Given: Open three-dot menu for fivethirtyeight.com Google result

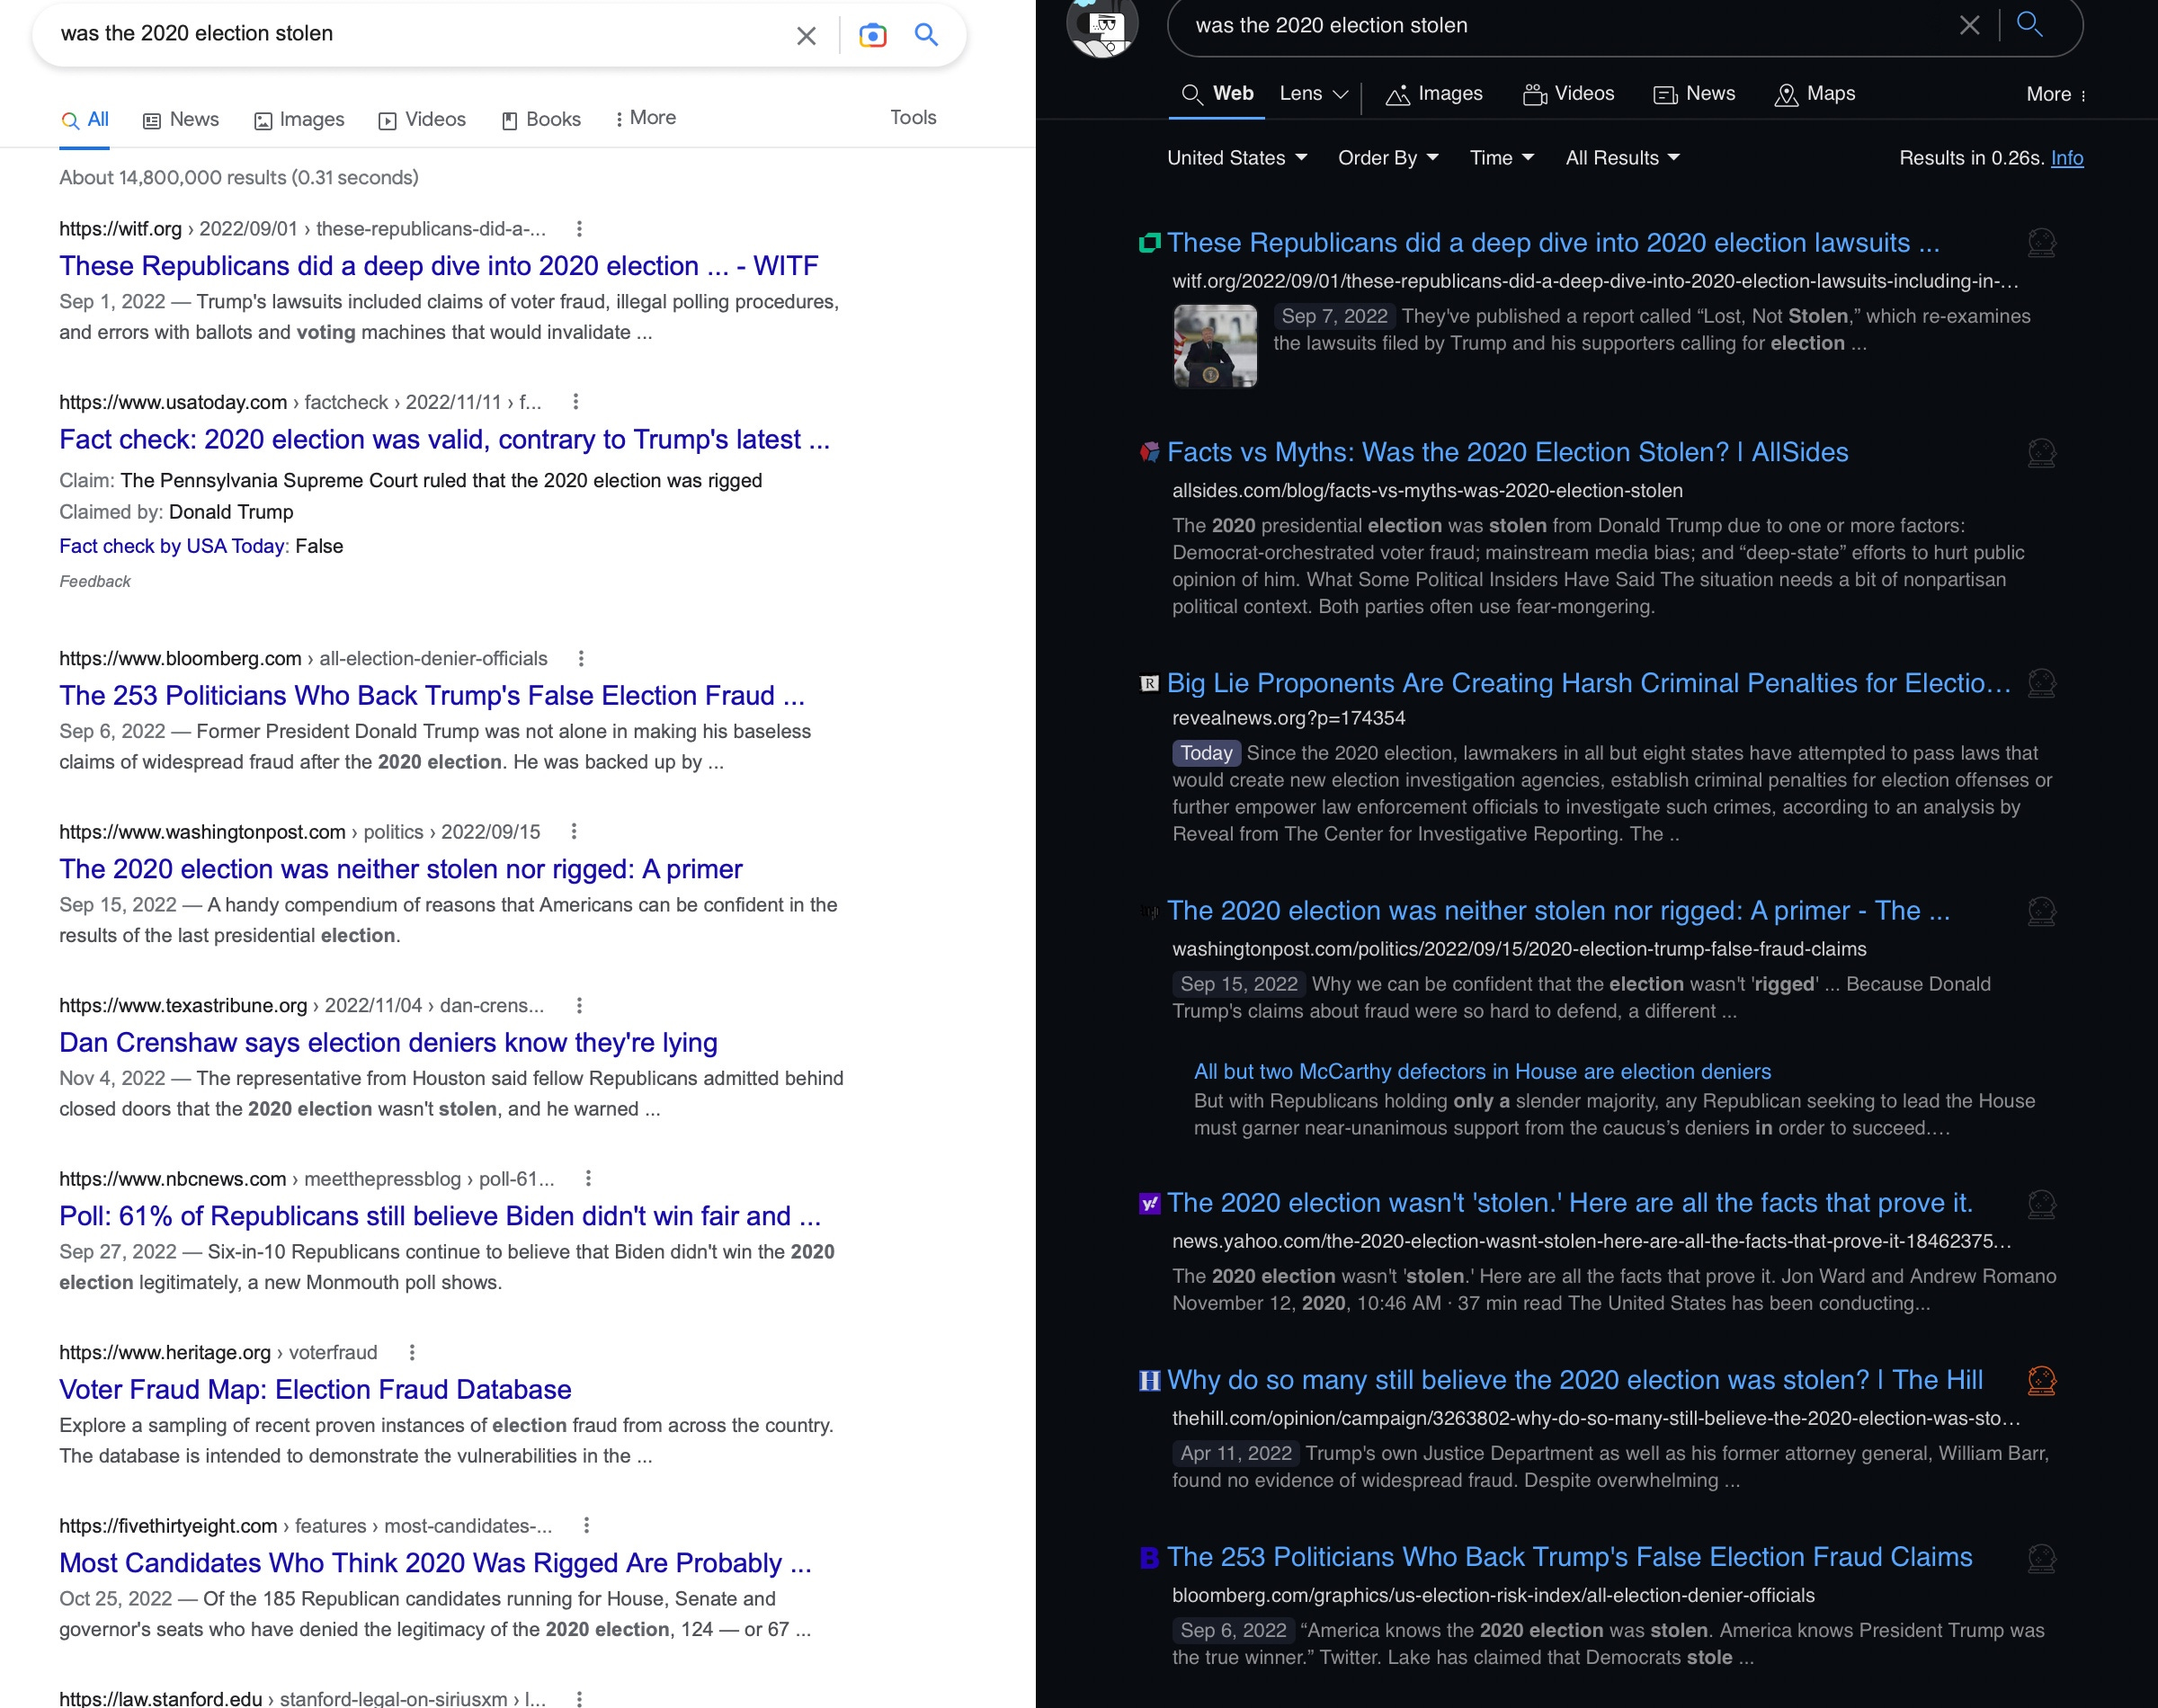Looking at the screenshot, I should click(x=586, y=1526).
